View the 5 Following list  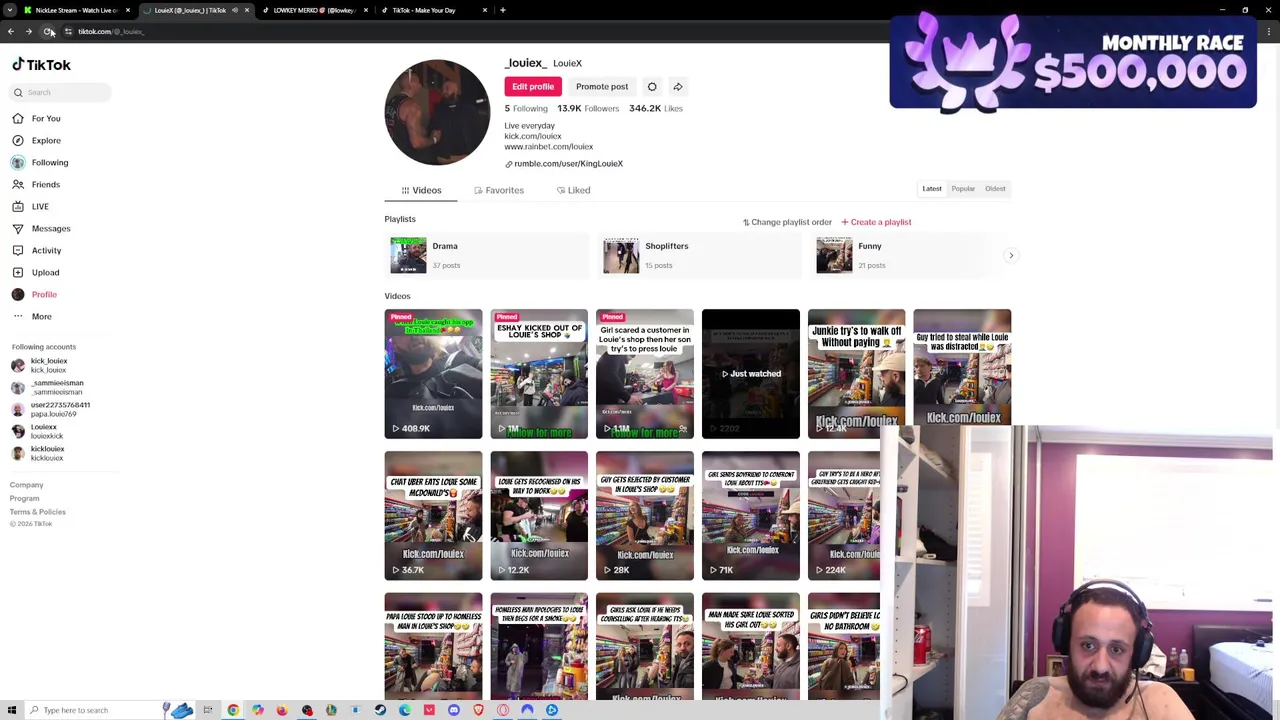526,108
